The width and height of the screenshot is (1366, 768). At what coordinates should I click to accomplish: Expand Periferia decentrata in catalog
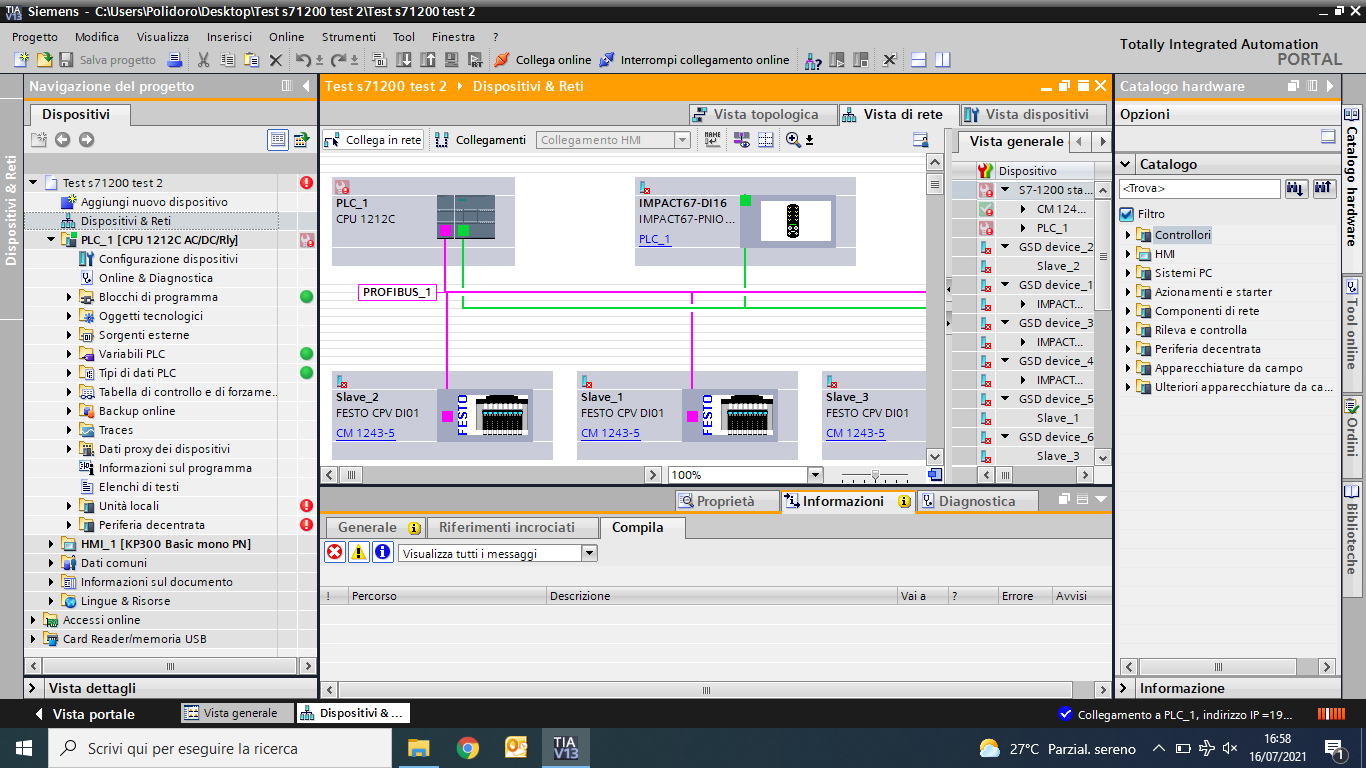(1128, 349)
